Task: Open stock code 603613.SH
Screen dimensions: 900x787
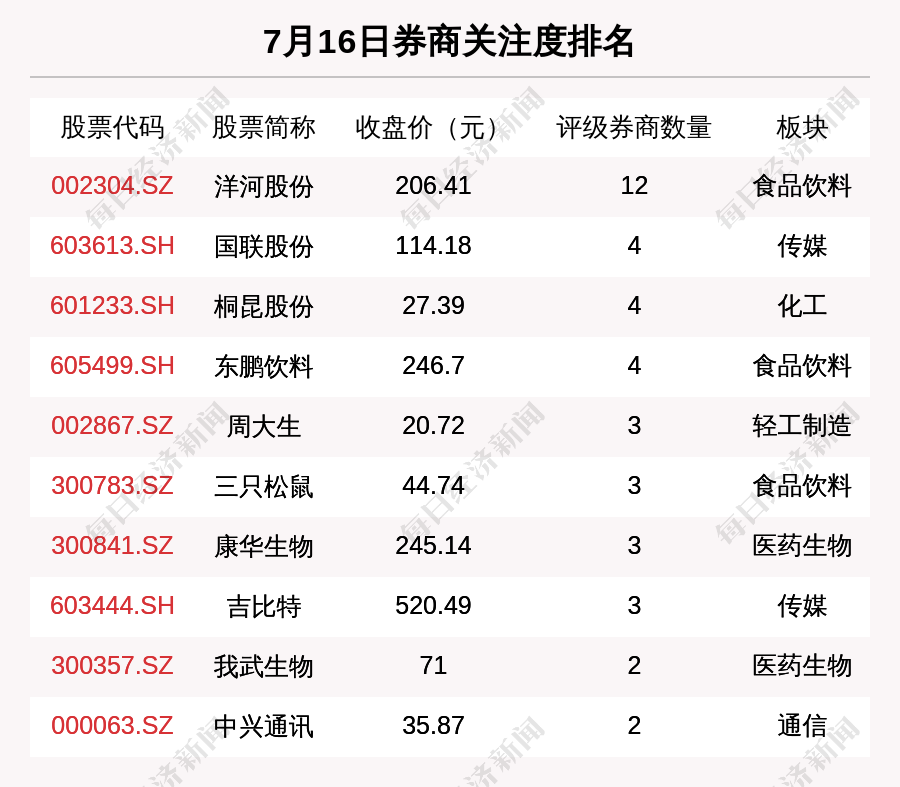Action: (x=112, y=246)
